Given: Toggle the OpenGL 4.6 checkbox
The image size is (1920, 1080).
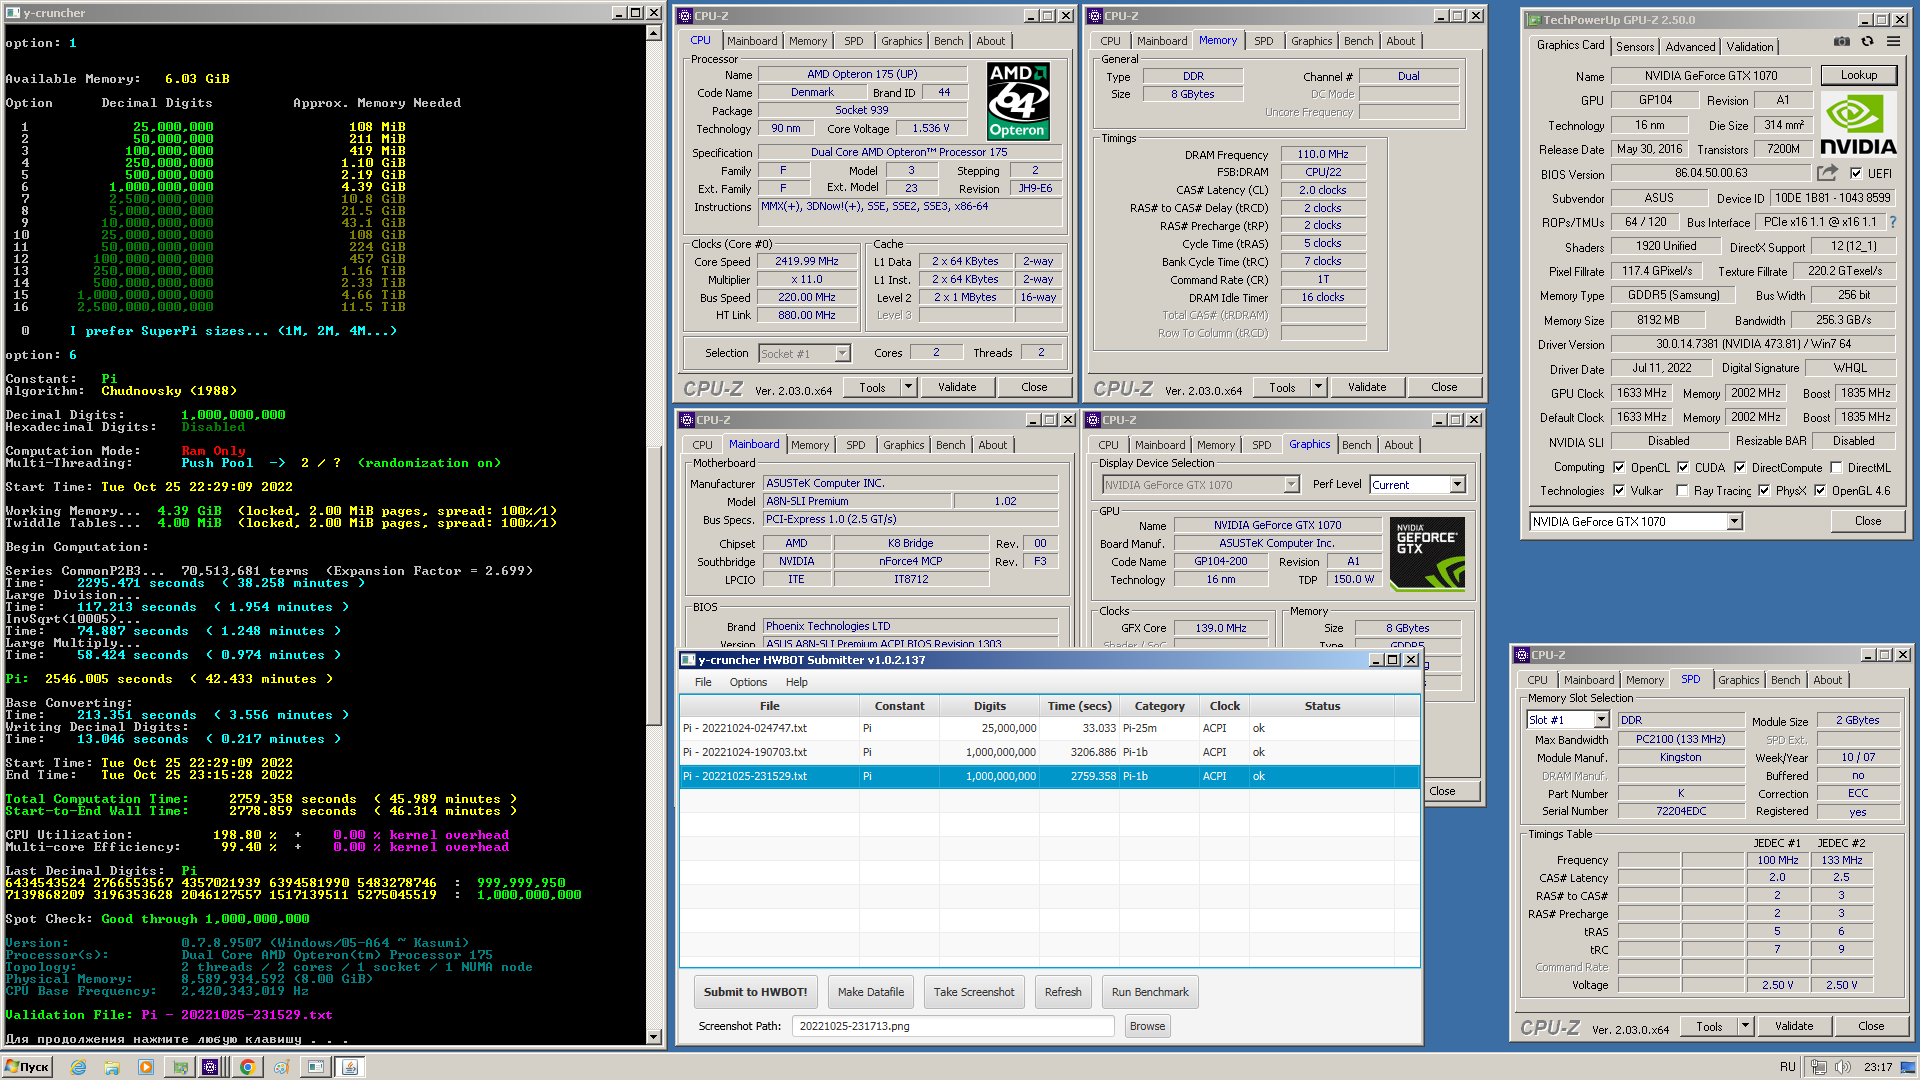Looking at the screenshot, I should (1820, 490).
